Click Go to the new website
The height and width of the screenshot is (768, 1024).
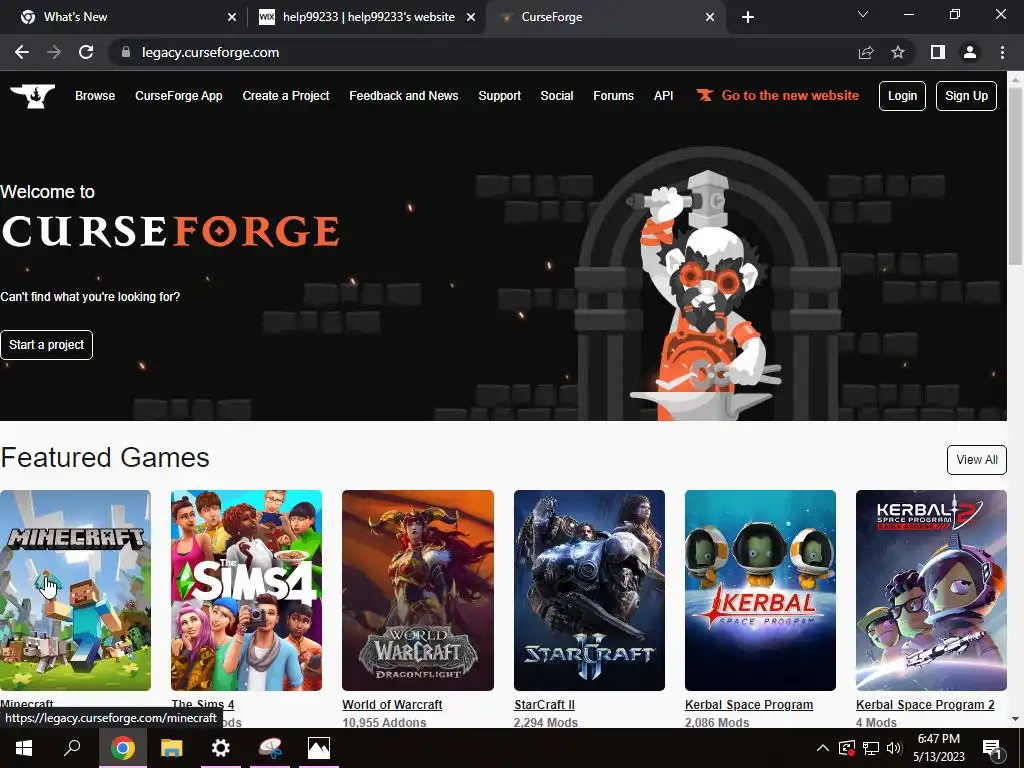(777, 95)
